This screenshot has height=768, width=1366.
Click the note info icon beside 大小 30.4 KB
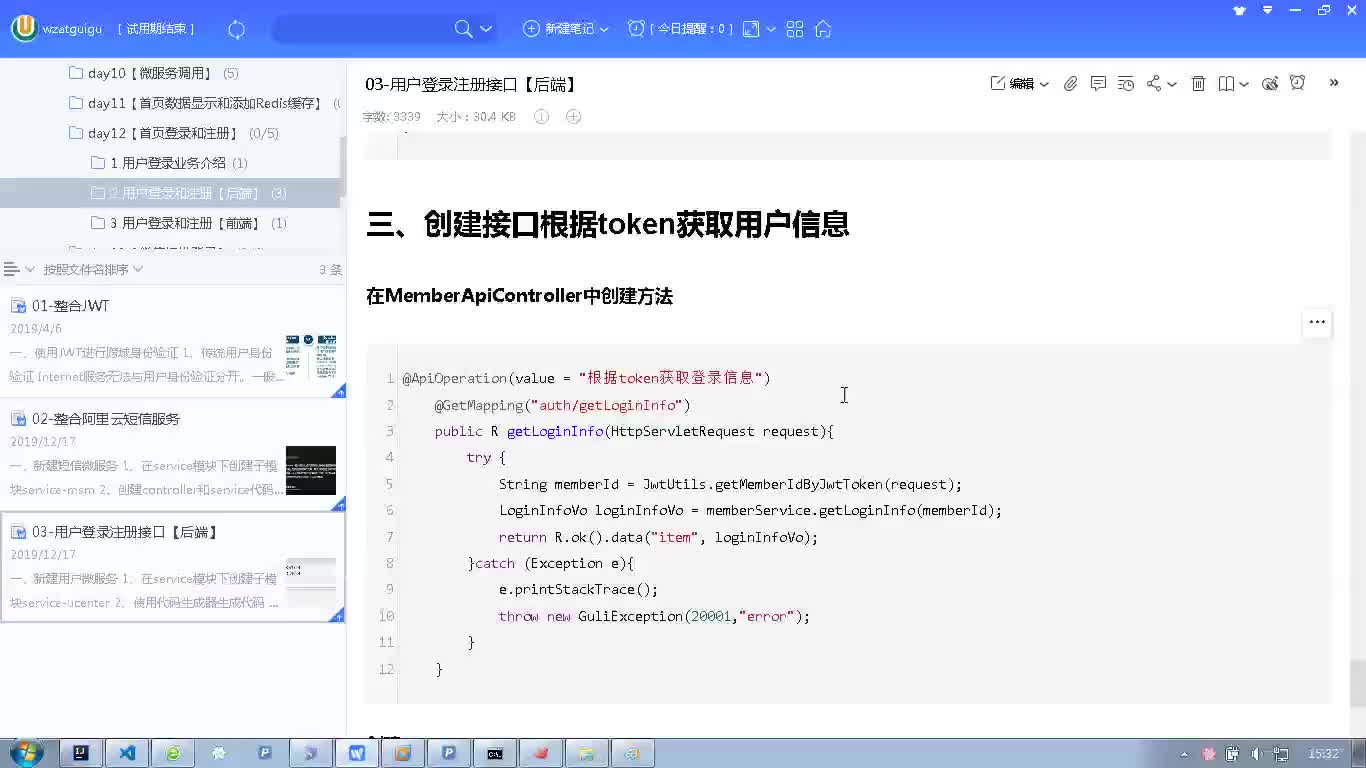(541, 117)
